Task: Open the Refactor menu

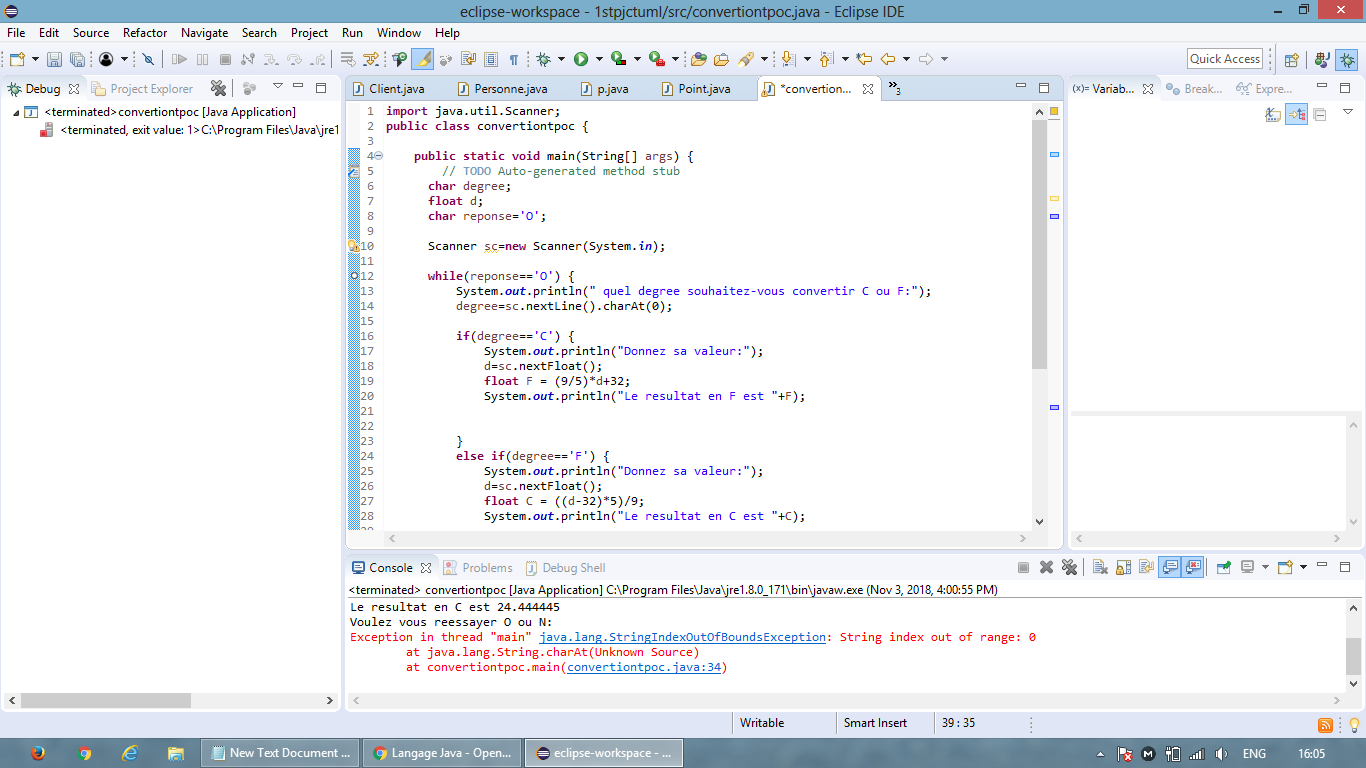Action: (x=145, y=33)
